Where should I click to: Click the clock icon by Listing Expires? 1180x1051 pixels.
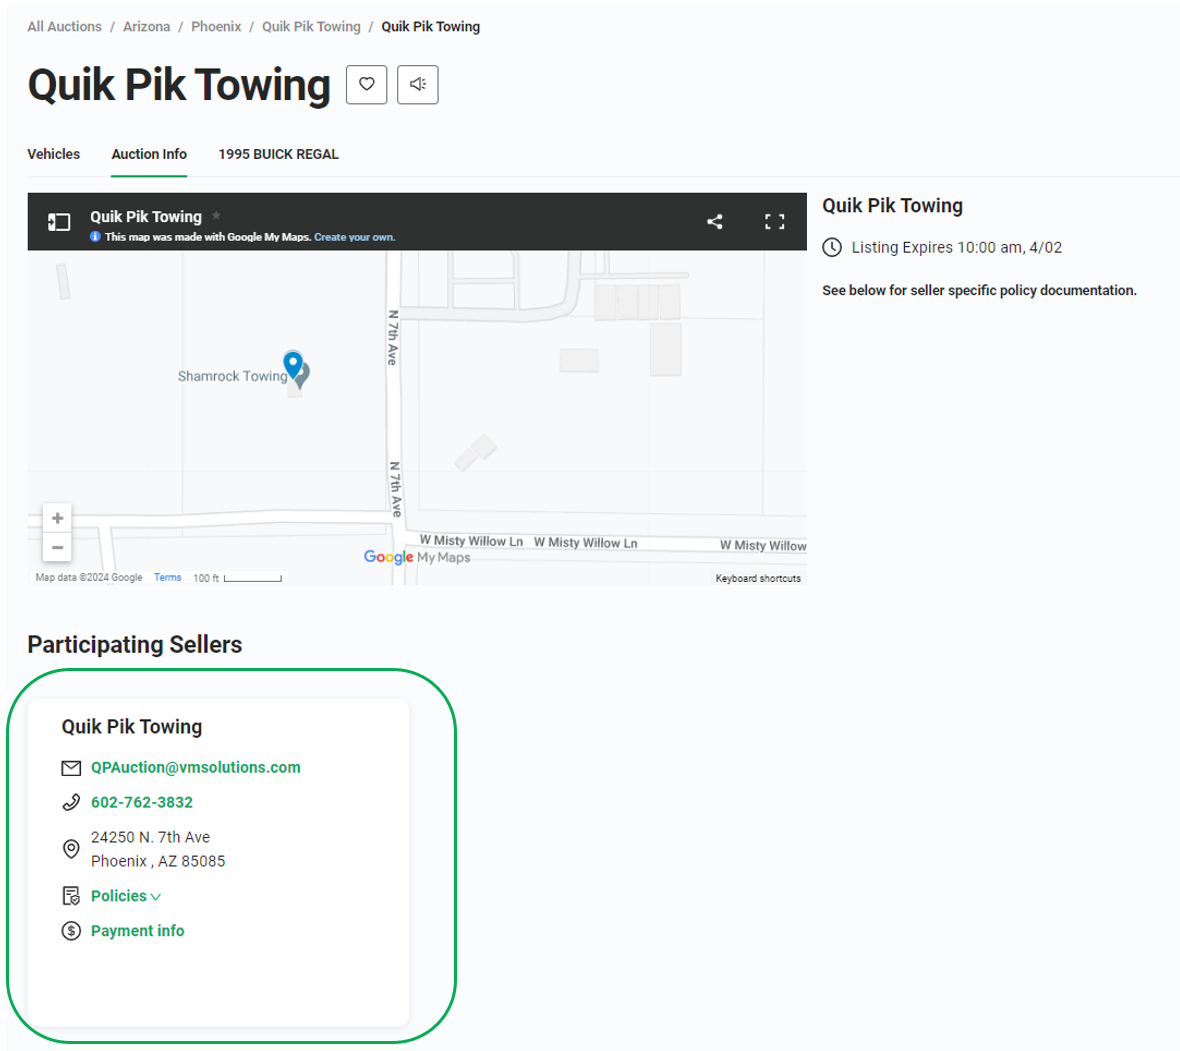tap(832, 248)
